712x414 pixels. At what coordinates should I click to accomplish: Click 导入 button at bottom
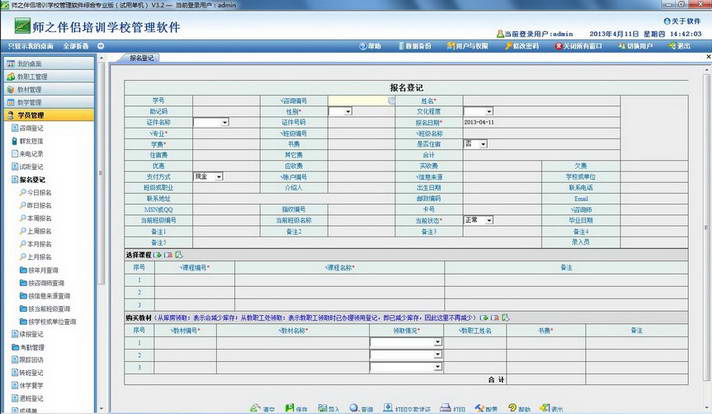point(329,408)
